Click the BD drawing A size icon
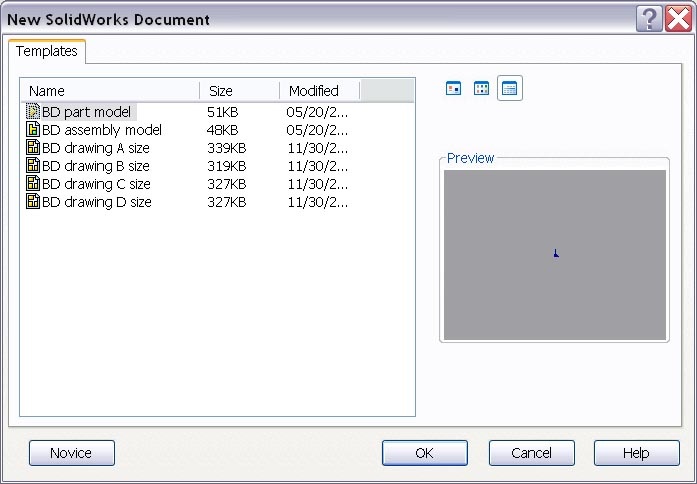Screen dimensions: 697x484 click(33, 148)
